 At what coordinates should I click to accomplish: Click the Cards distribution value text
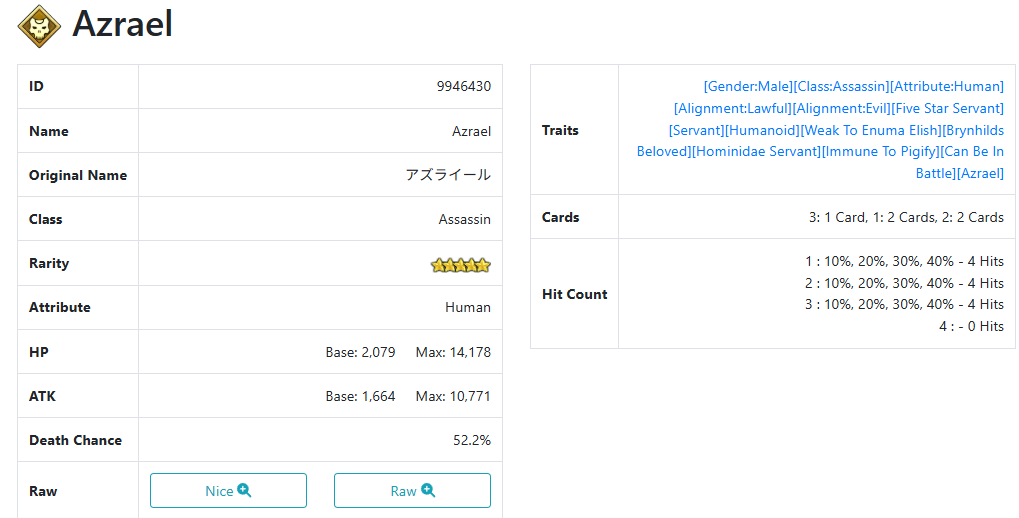tap(907, 218)
